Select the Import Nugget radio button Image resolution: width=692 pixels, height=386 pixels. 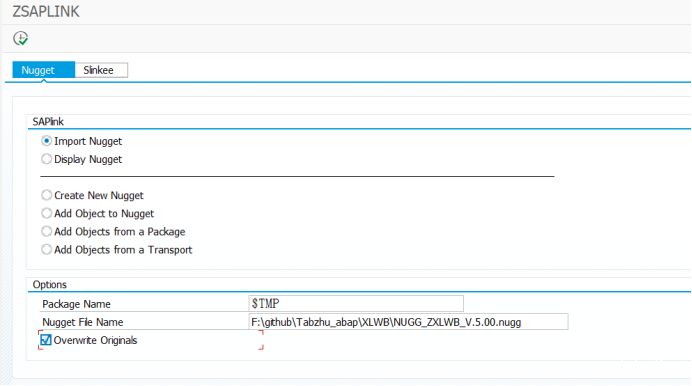pyautogui.click(x=46, y=141)
